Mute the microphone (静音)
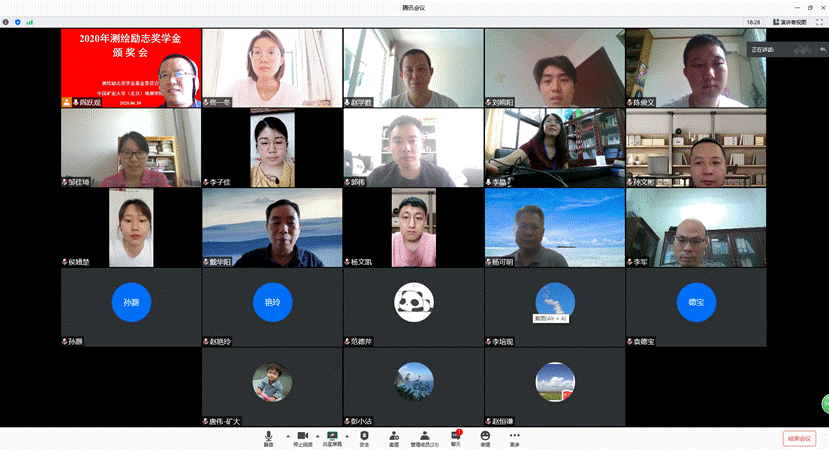829x449 pixels. pyautogui.click(x=268, y=436)
